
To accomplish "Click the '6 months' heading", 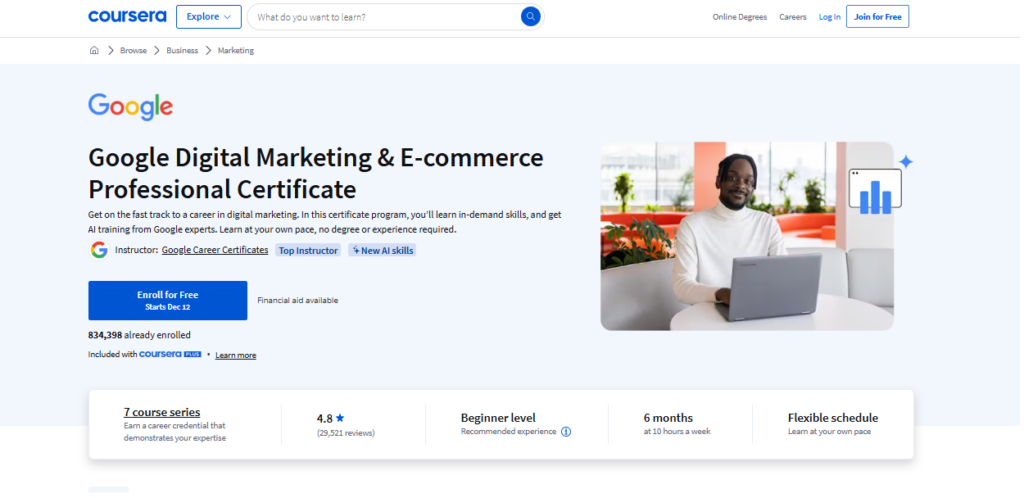I will [x=668, y=418].
